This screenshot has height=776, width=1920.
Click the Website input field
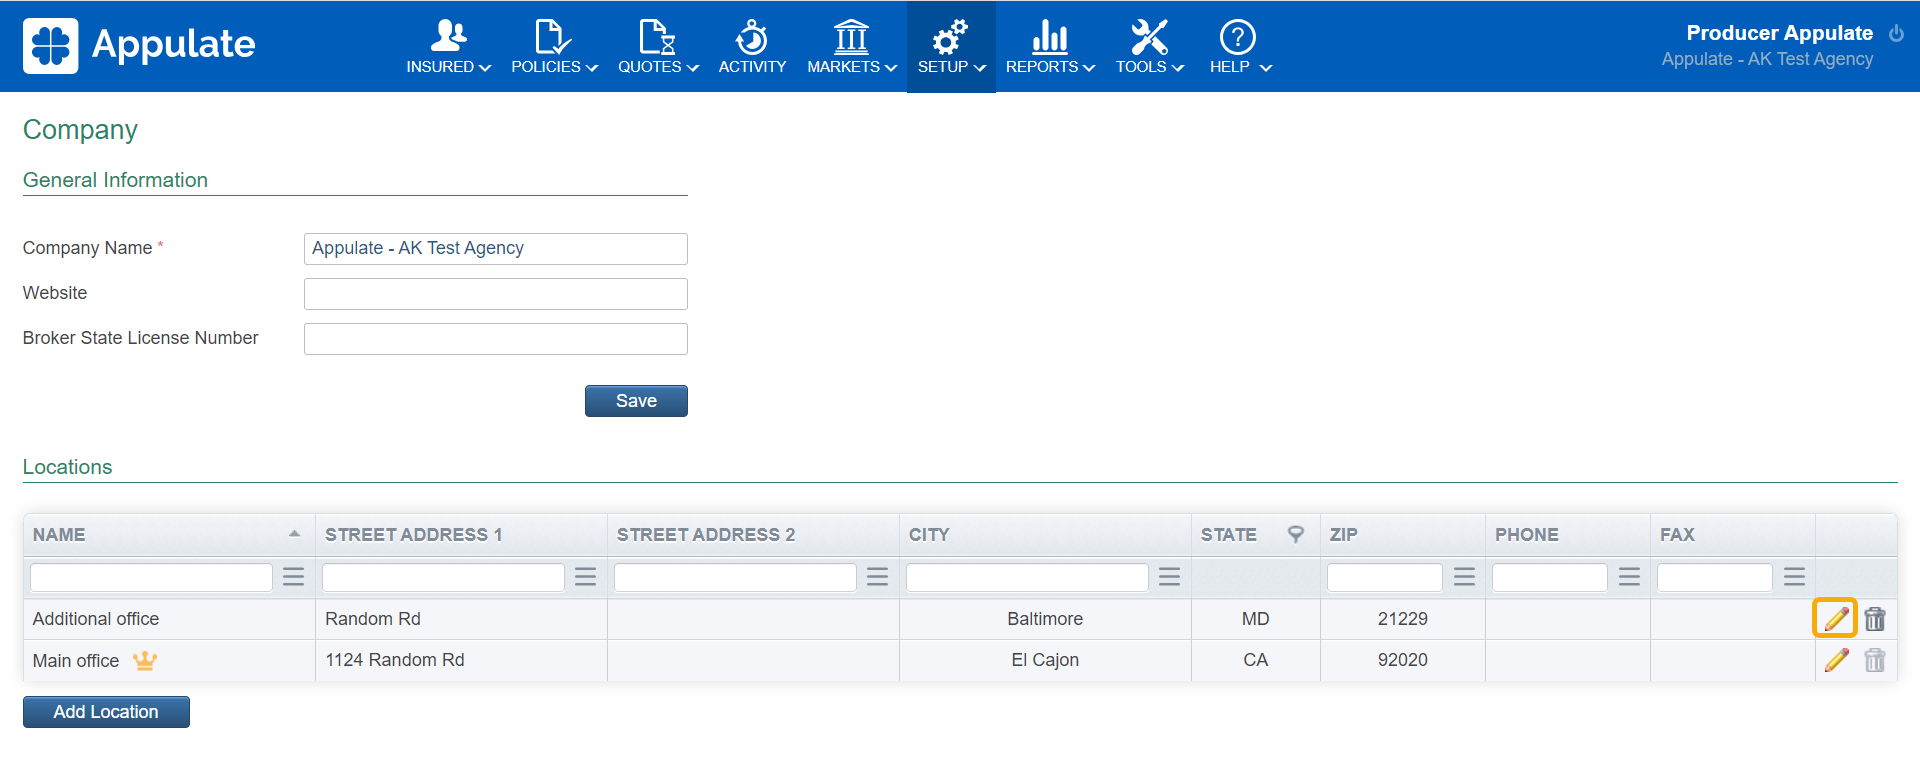click(495, 294)
